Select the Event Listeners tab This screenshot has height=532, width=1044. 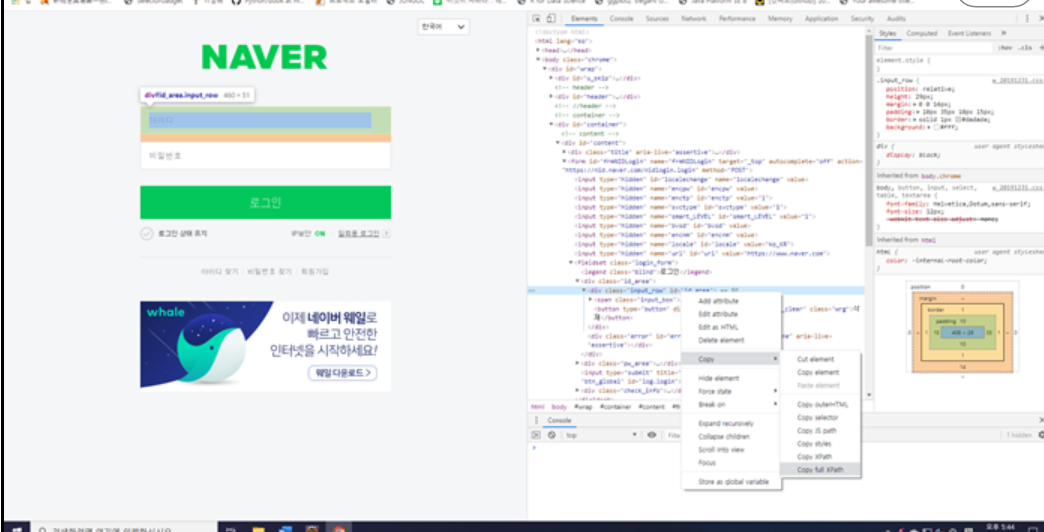pos(970,33)
